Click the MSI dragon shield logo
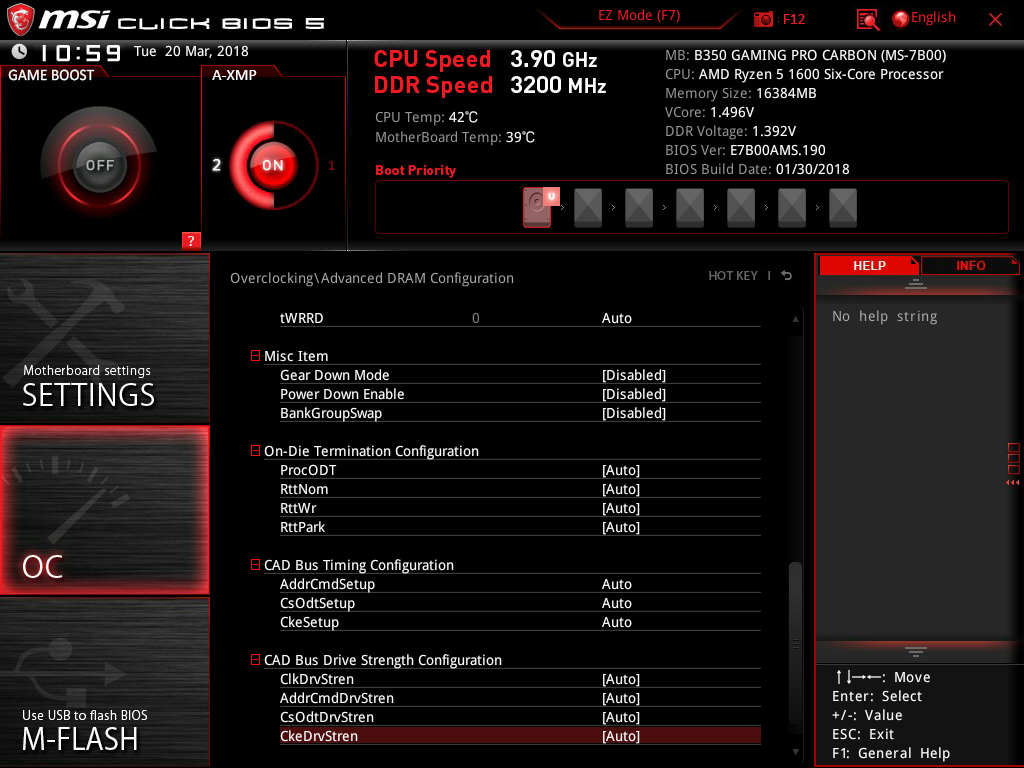This screenshot has width=1024, height=768. pyautogui.click(x=20, y=20)
